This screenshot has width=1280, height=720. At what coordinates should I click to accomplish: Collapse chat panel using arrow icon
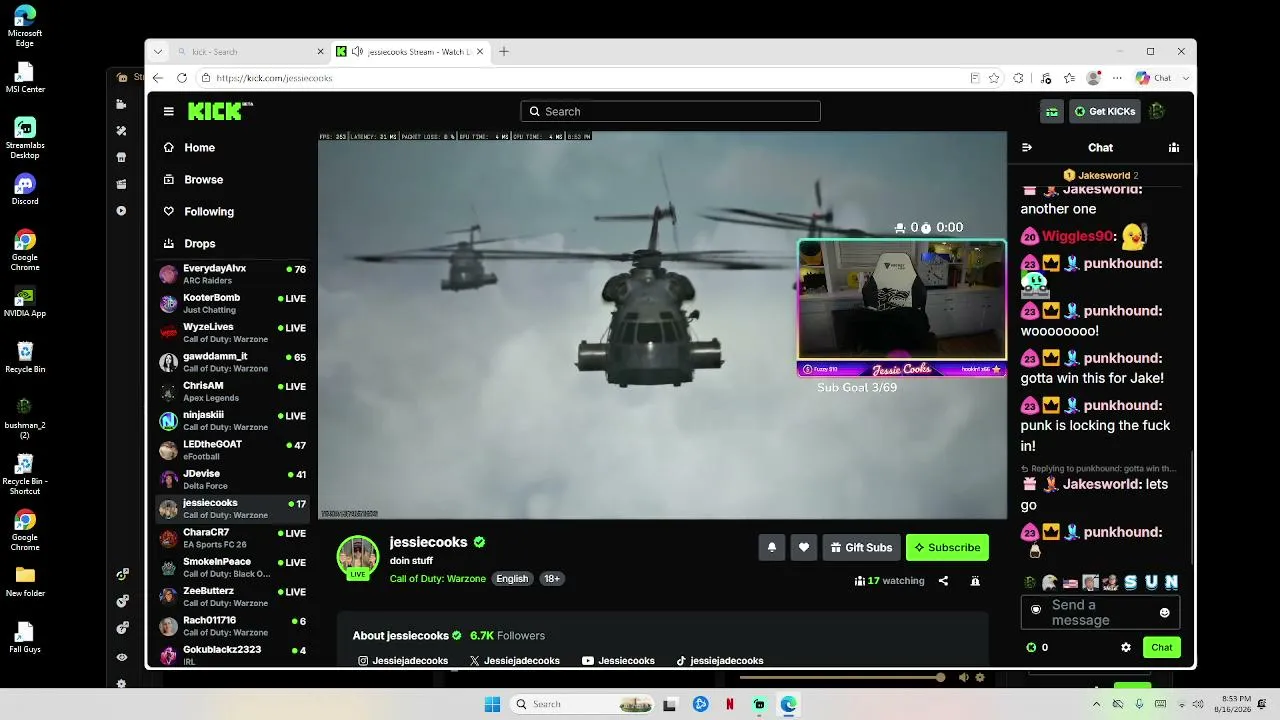click(1026, 147)
